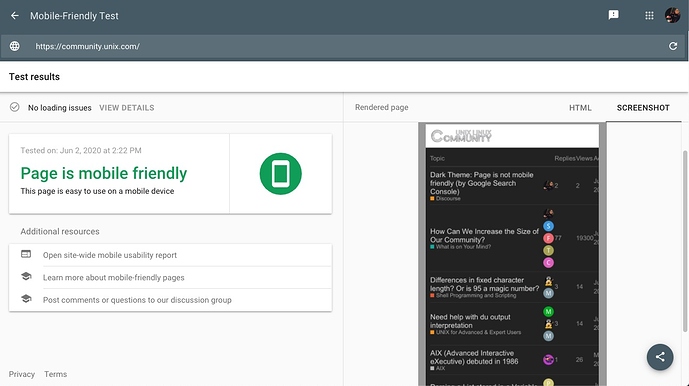Image resolution: width=689 pixels, height=386 pixels.
Task: Edit the community.unix.com URL field
Action: (x=343, y=46)
